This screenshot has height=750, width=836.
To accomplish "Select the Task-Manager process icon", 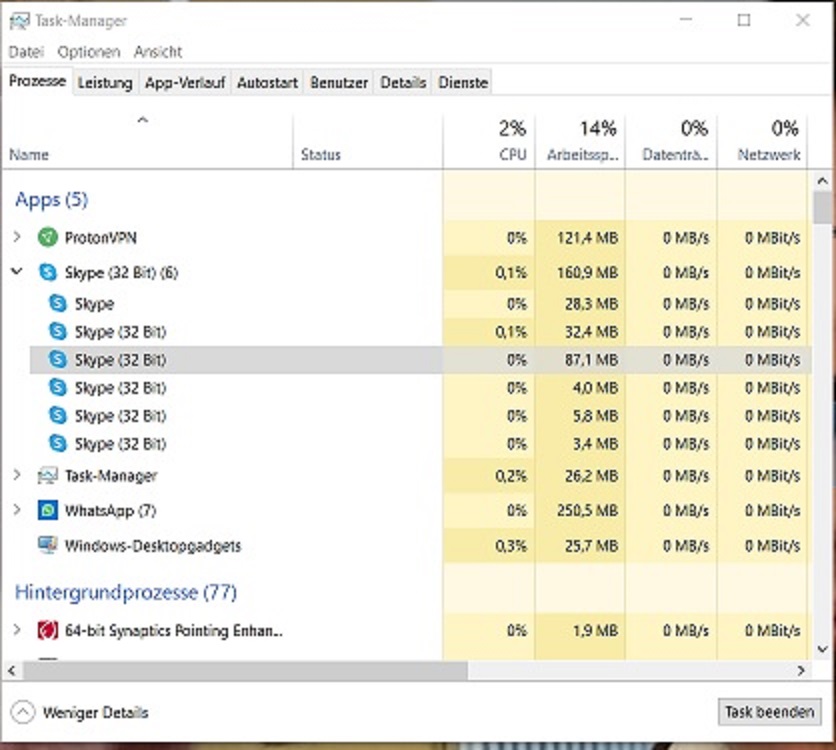I will [x=47, y=475].
